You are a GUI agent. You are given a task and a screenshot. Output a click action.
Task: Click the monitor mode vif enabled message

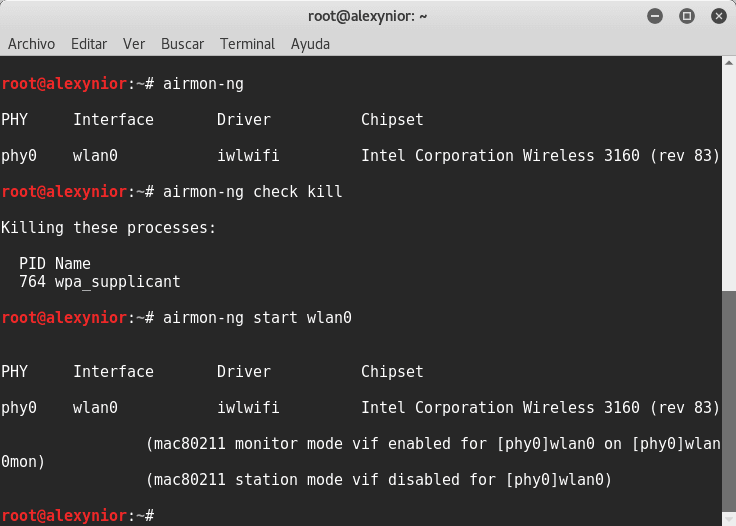click(x=432, y=444)
